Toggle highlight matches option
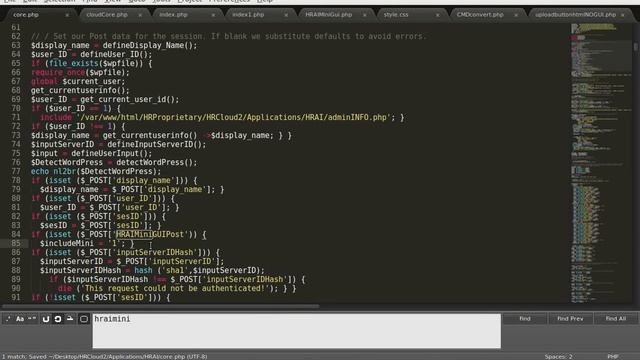Viewport: 640px width, 360px height. point(84,319)
